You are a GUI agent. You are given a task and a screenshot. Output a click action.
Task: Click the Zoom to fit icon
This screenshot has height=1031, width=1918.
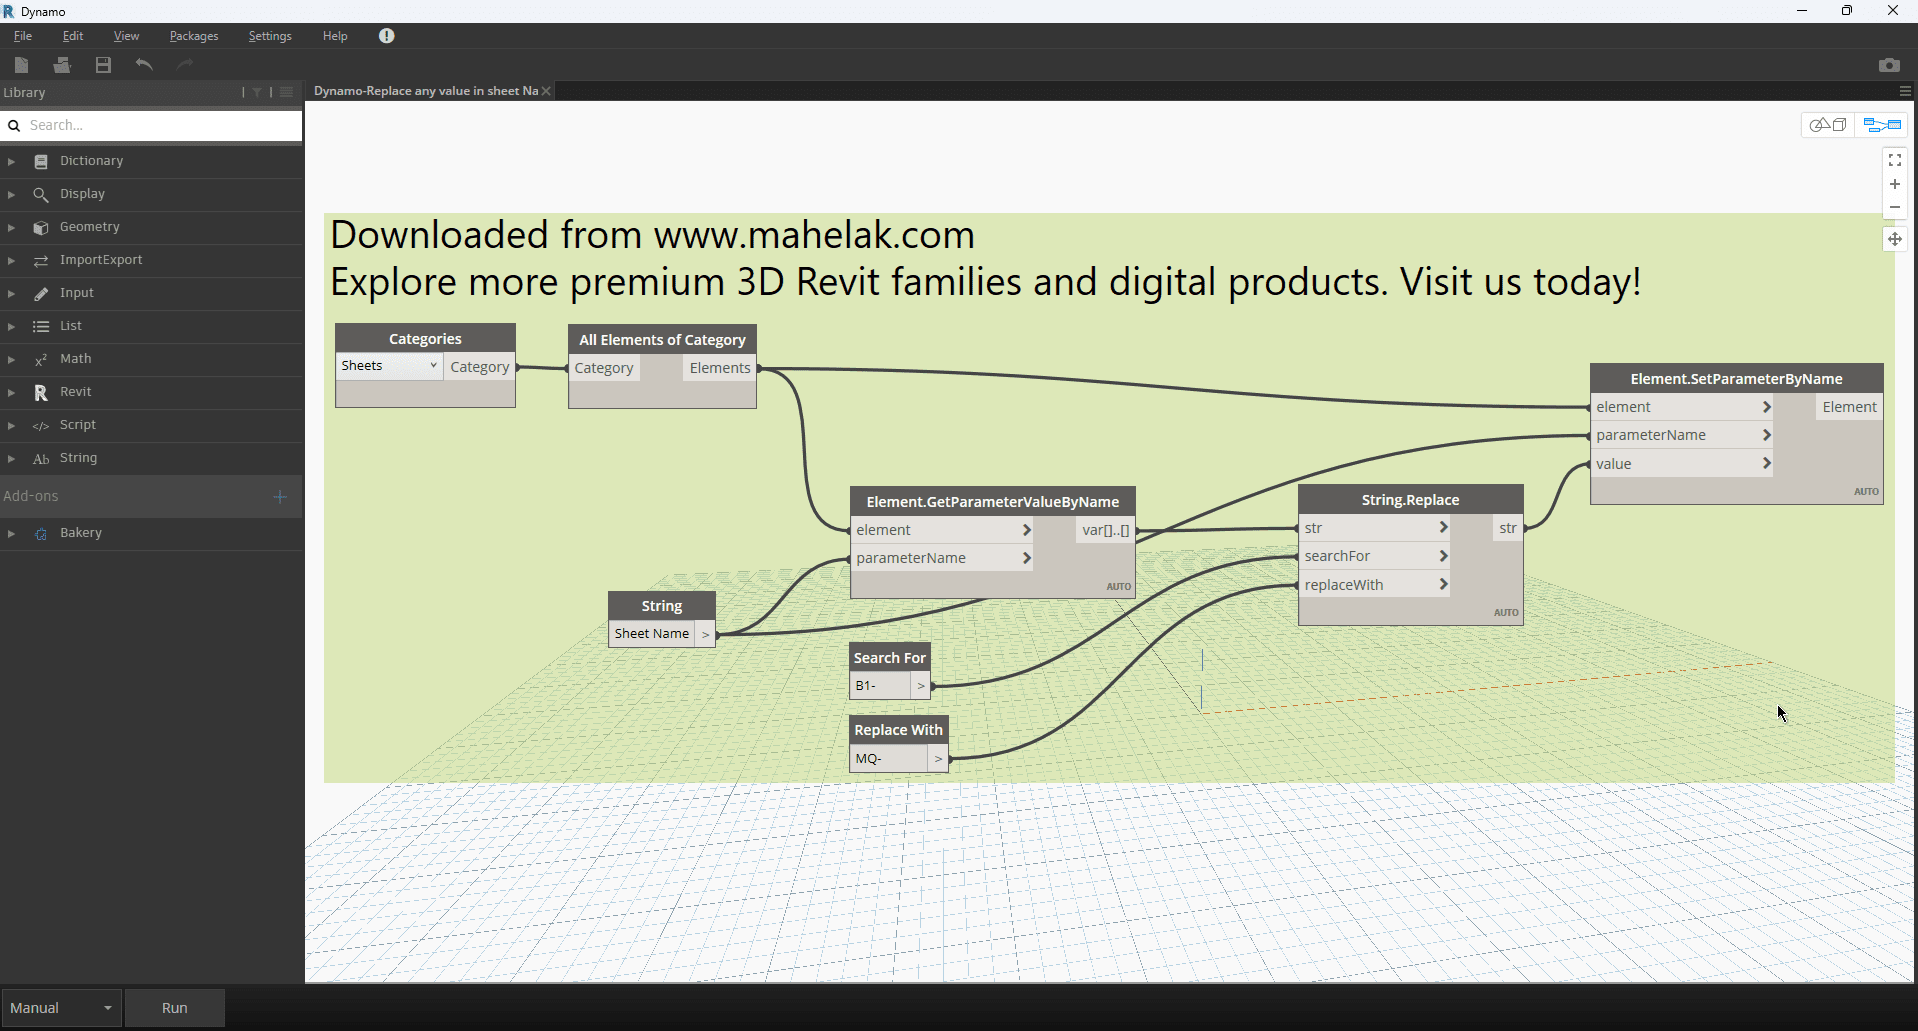(x=1894, y=160)
